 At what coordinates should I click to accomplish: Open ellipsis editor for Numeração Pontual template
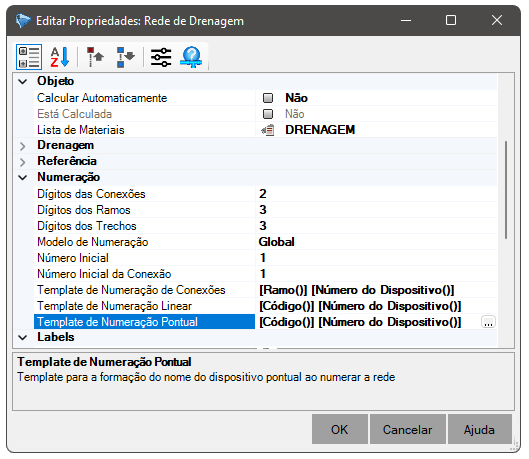(x=488, y=322)
